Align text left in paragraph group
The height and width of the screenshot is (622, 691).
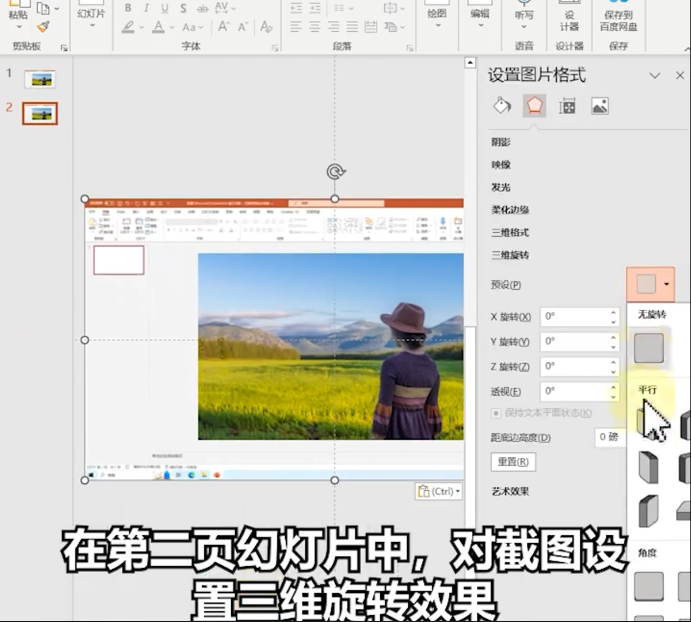296,27
